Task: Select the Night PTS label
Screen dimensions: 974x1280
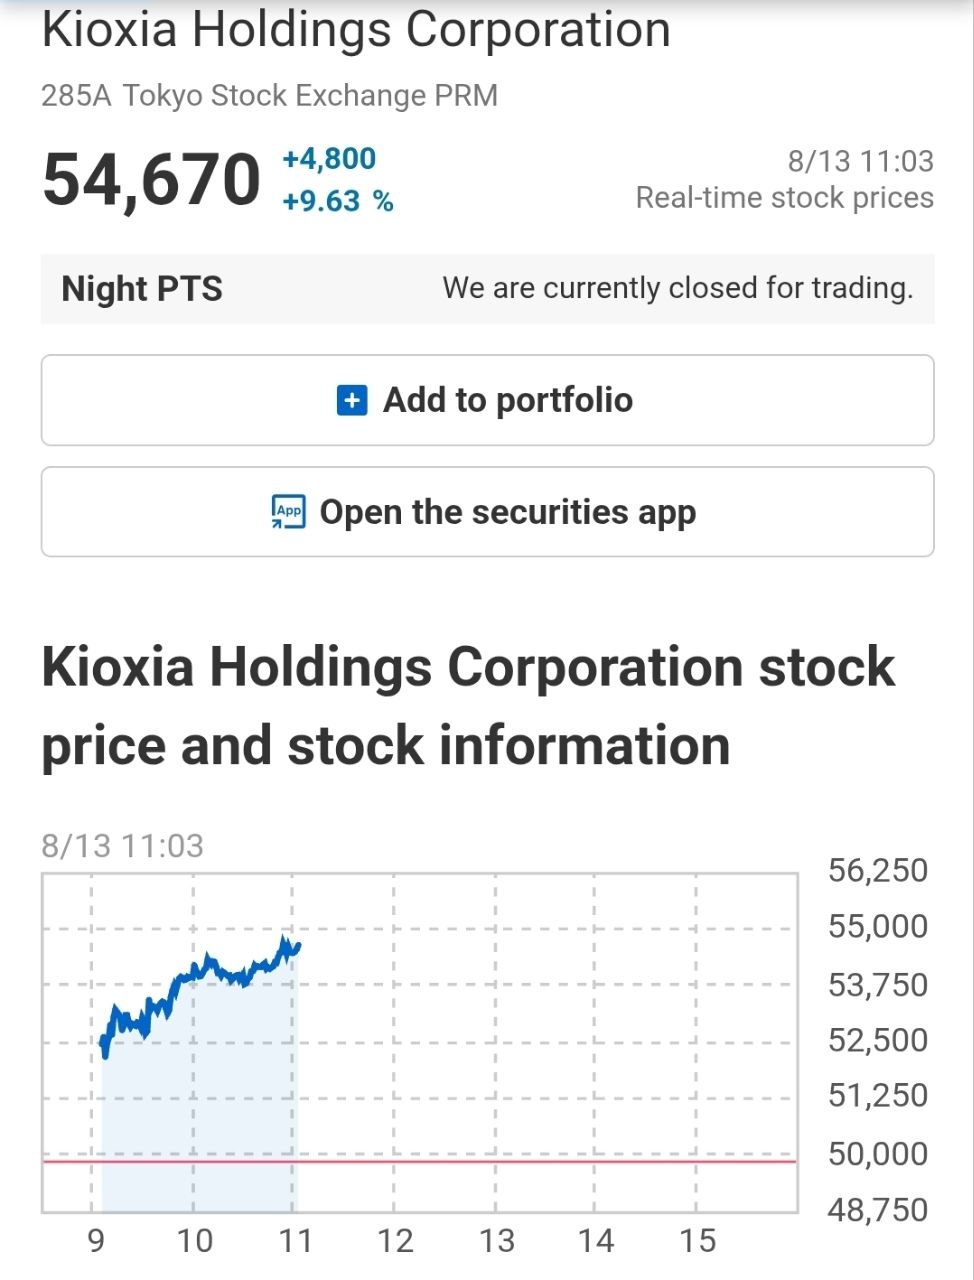Action: coord(142,289)
